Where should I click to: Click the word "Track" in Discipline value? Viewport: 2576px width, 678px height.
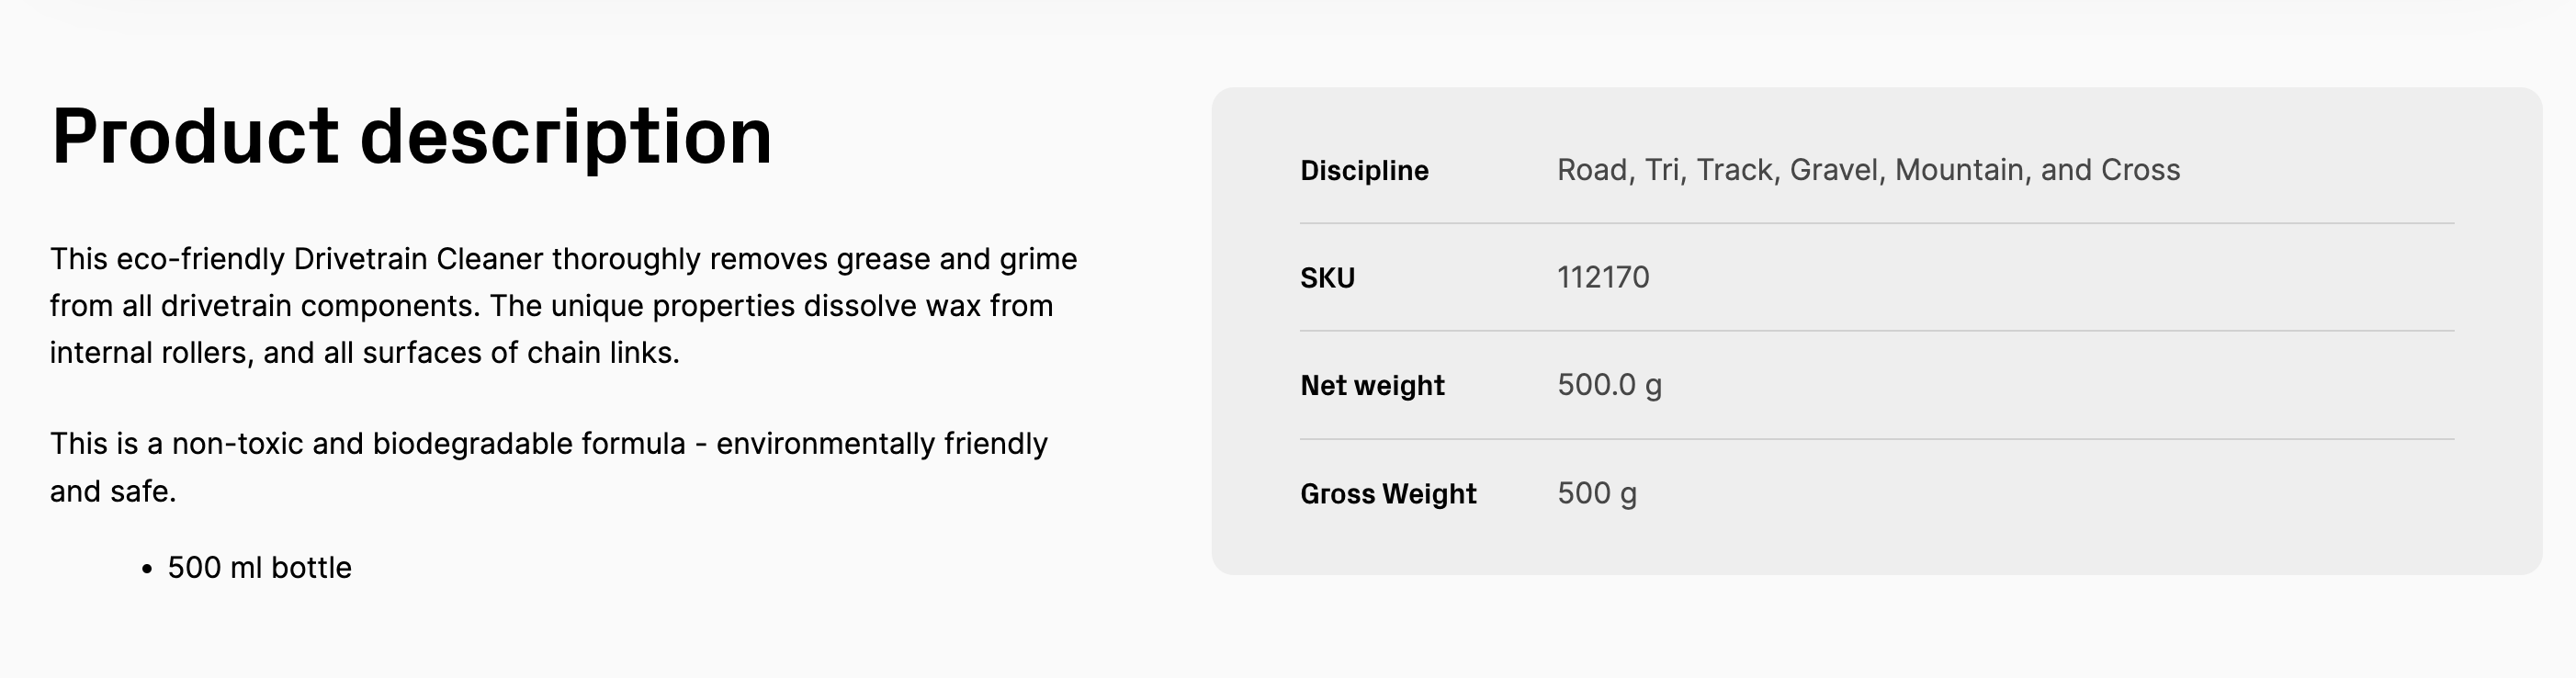pos(1735,170)
